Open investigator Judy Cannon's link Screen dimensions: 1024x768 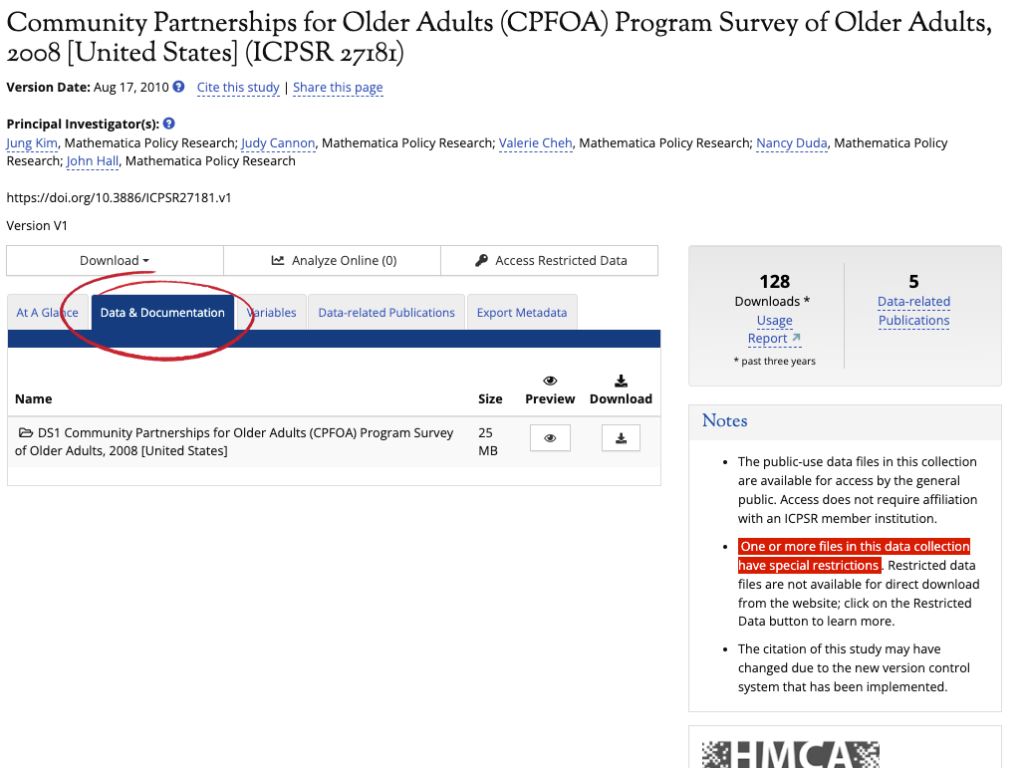(278, 143)
